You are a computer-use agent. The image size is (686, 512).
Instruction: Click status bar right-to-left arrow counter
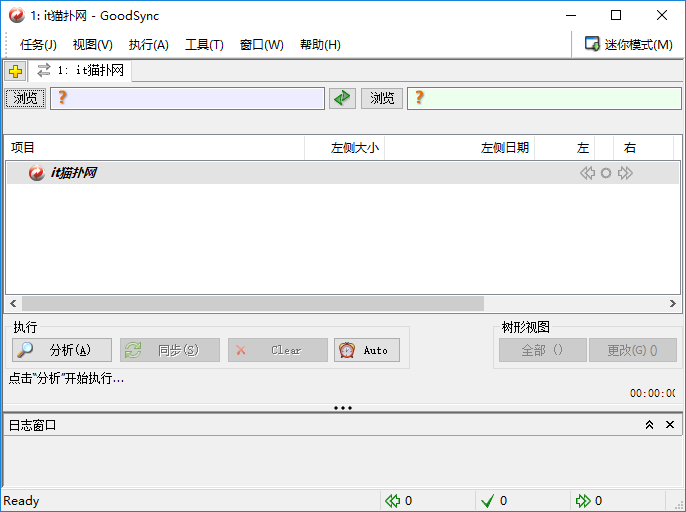point(399,501)
